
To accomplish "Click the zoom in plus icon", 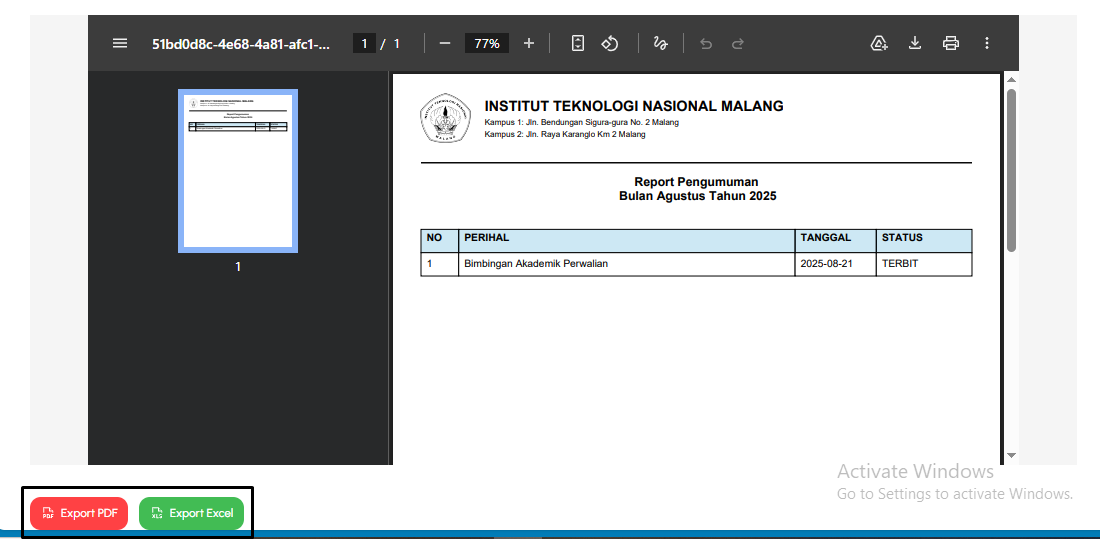I will click(x=529, y=44).
